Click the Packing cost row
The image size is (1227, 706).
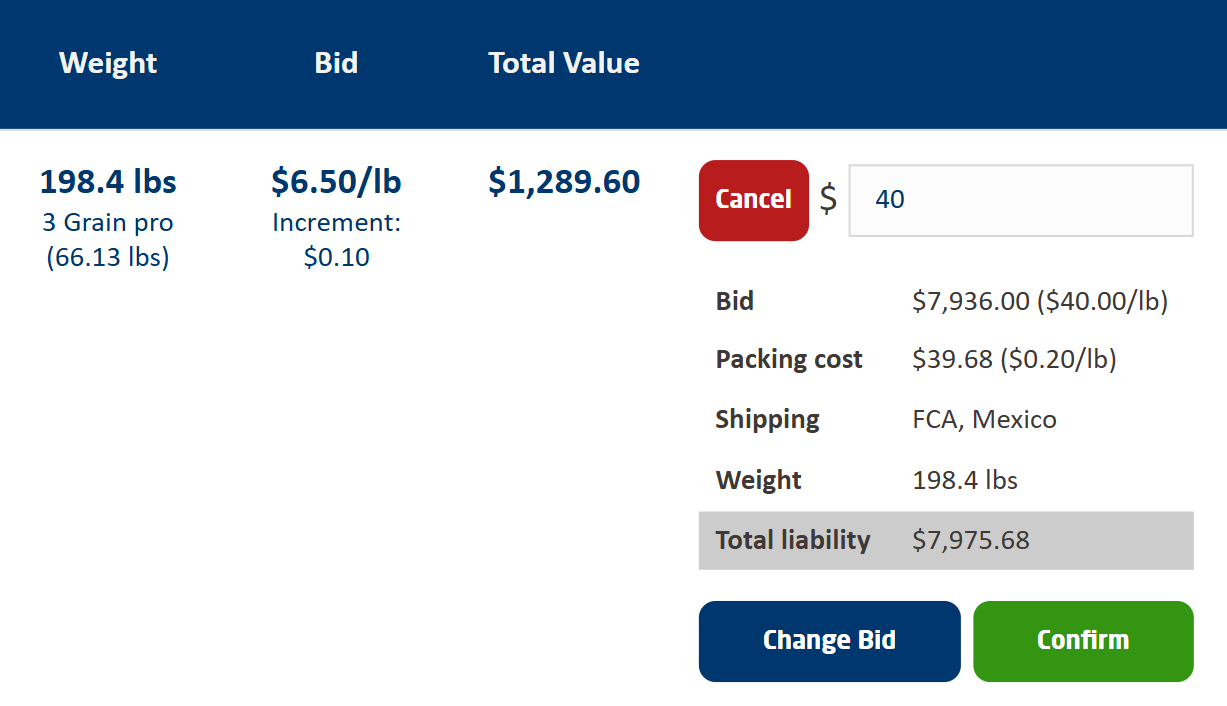[x=946, y=359]
